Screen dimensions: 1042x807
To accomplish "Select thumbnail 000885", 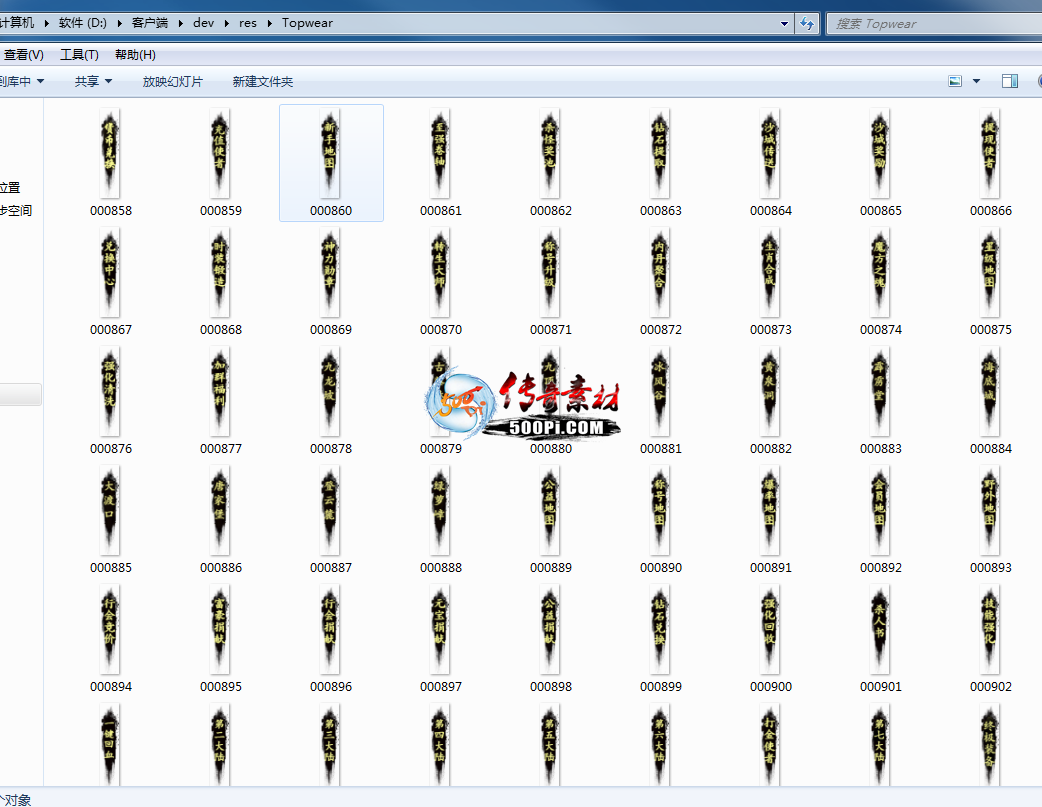I will [110, 511].
